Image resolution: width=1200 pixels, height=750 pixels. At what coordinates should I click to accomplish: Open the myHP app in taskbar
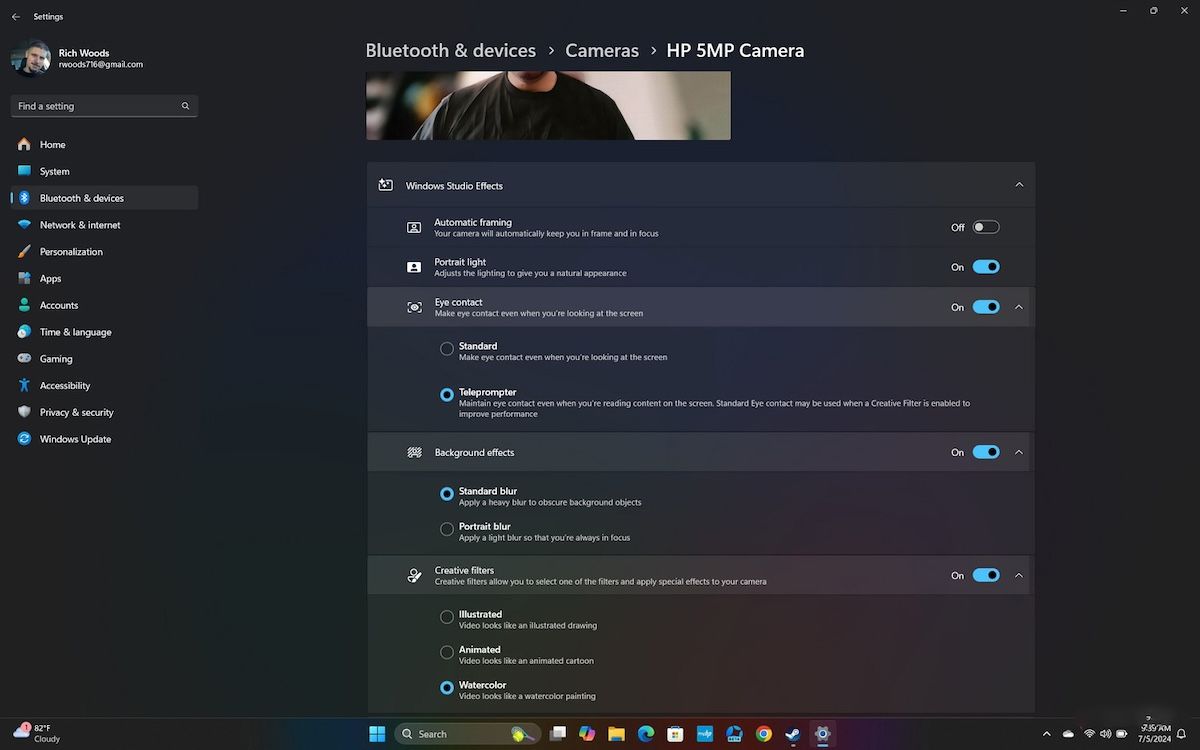coord(705,734)
